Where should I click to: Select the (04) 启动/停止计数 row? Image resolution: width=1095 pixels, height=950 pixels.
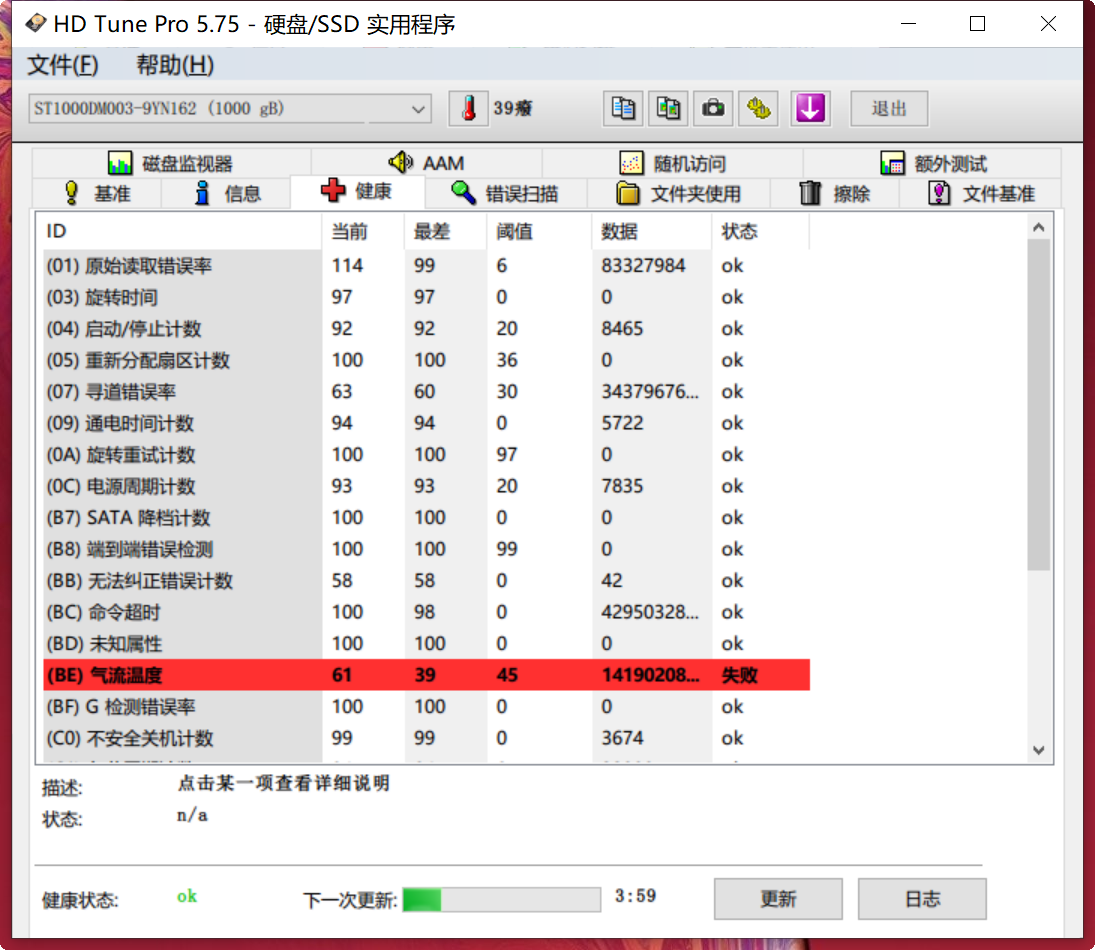click(x=427, y=328)
